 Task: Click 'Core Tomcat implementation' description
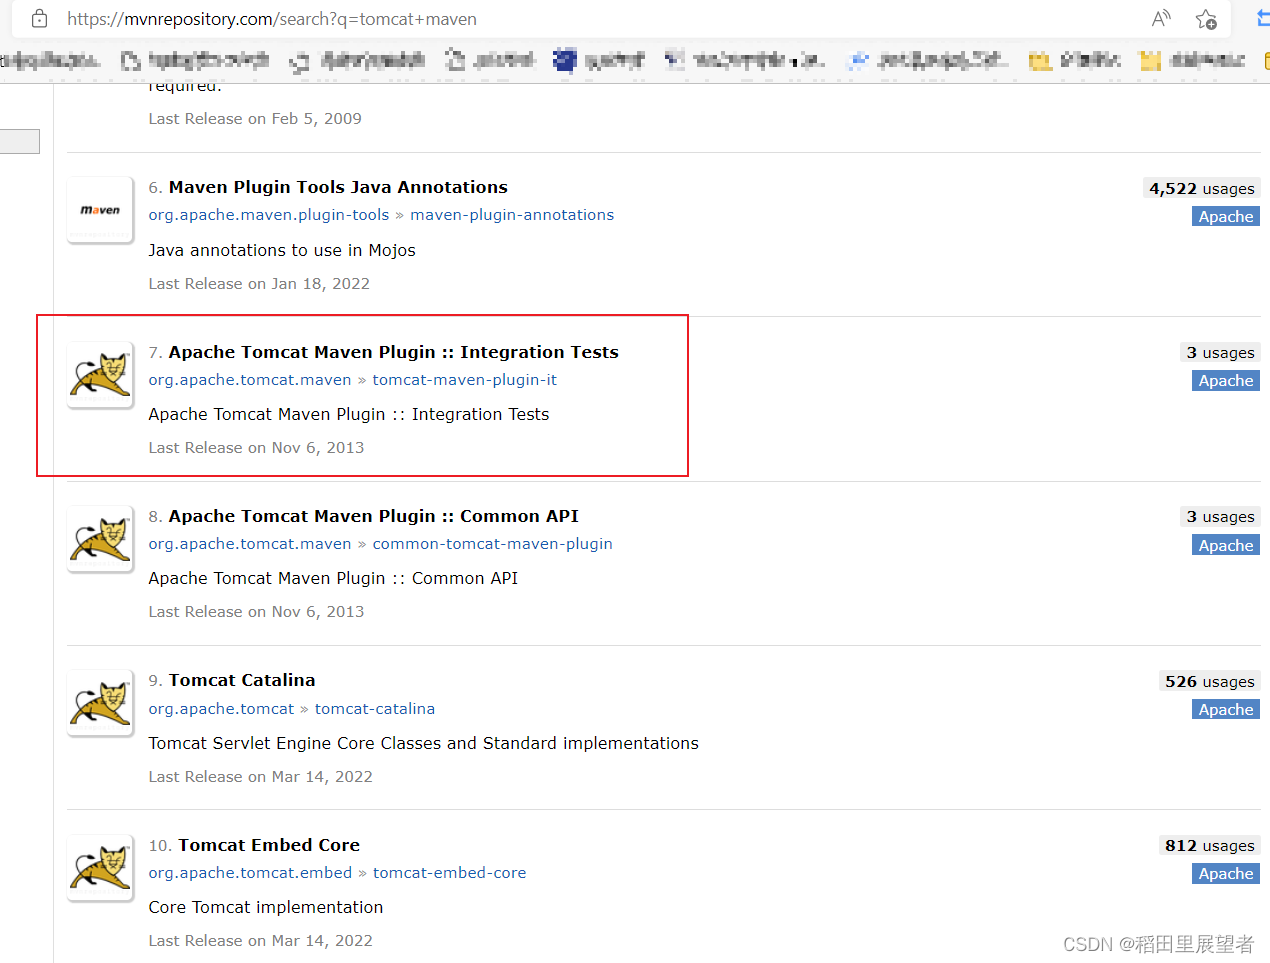tap(266, 907)
